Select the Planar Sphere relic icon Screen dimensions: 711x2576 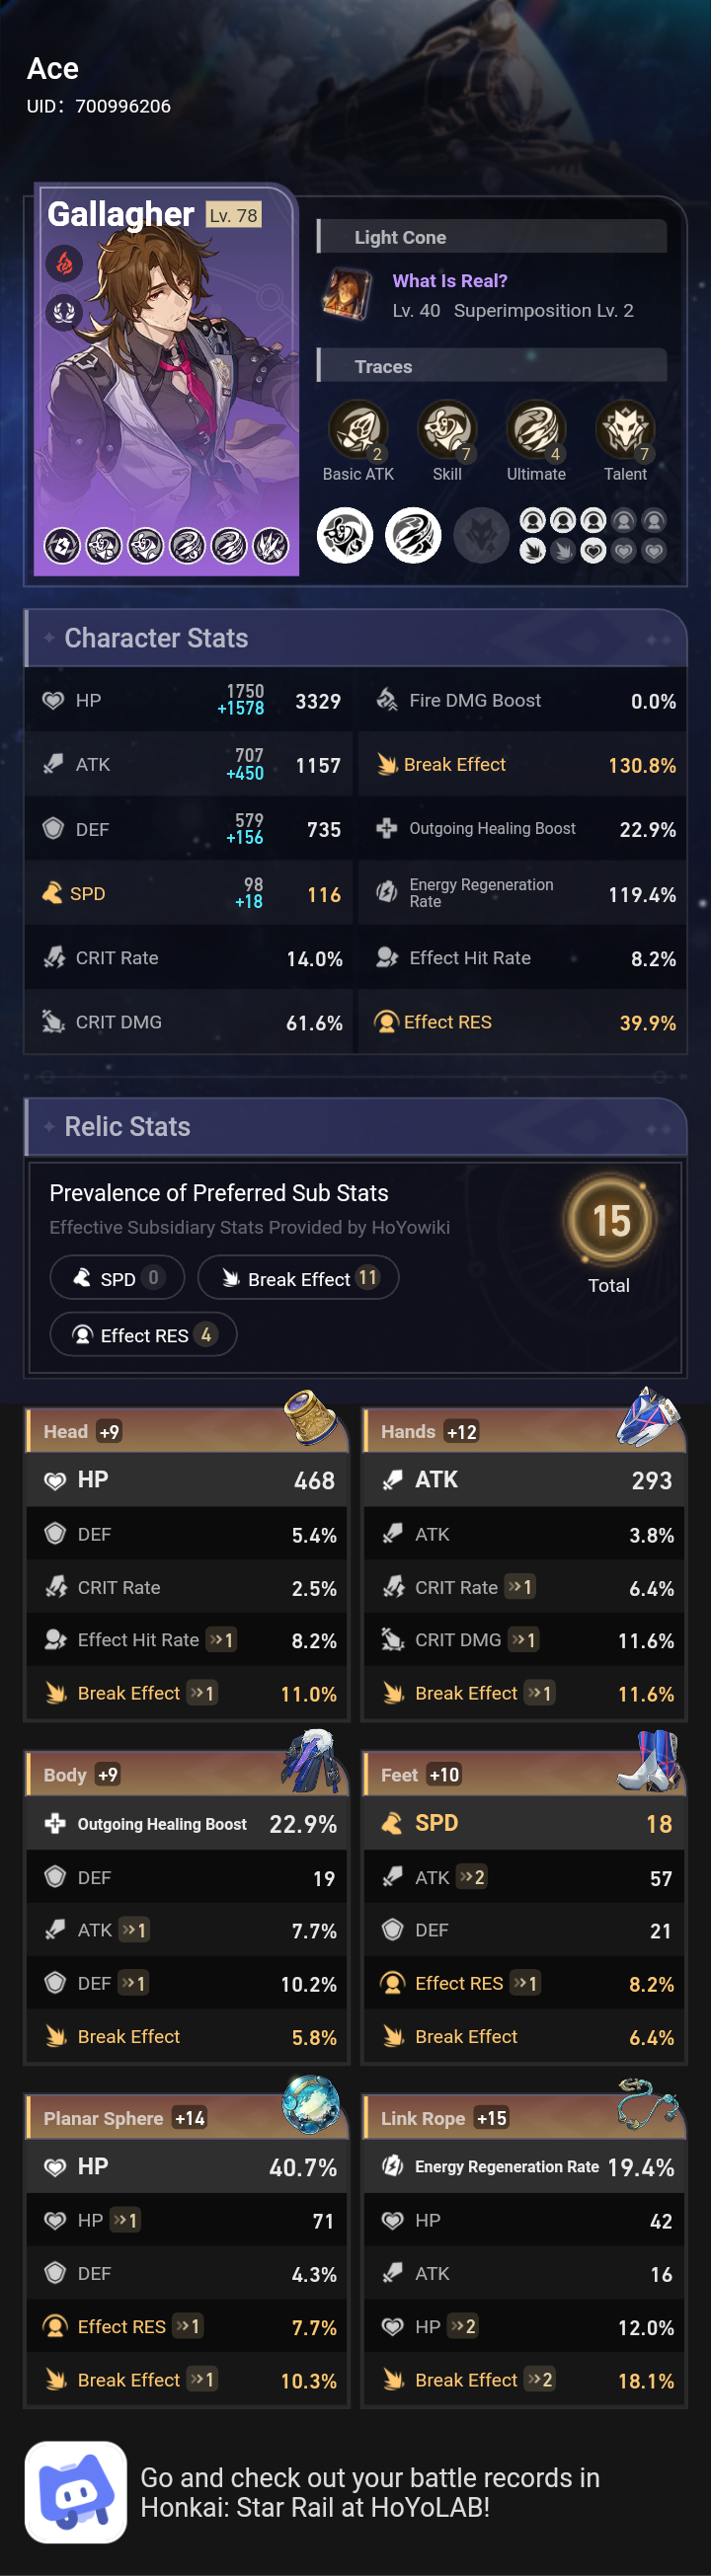(311, 2103)
